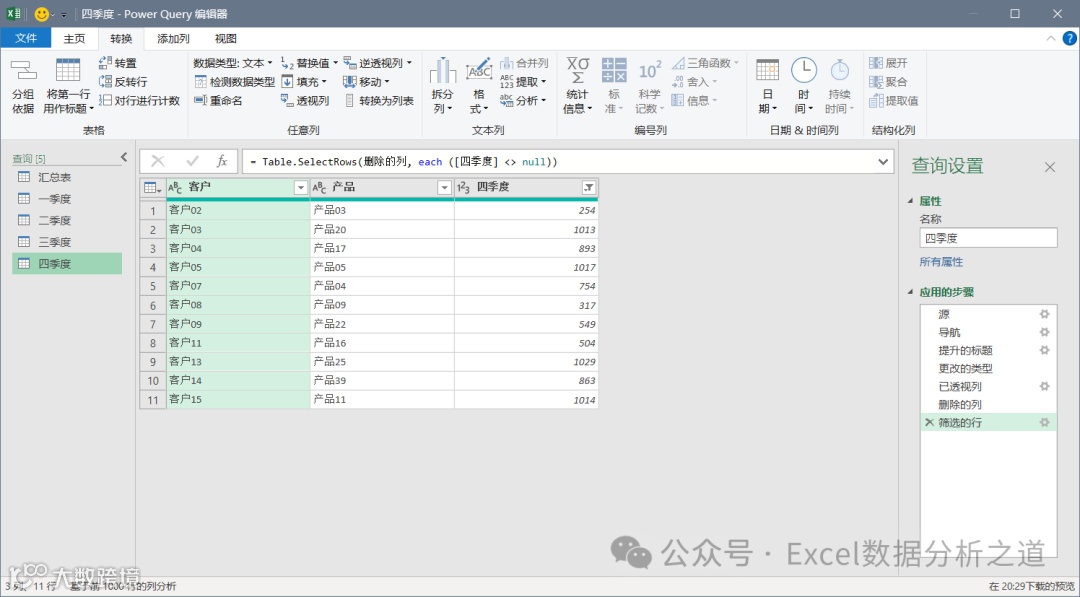This screenshot has height=597, width=1080.
Task: Collapse the 属性 section triangle
Action: coord(911,201)
